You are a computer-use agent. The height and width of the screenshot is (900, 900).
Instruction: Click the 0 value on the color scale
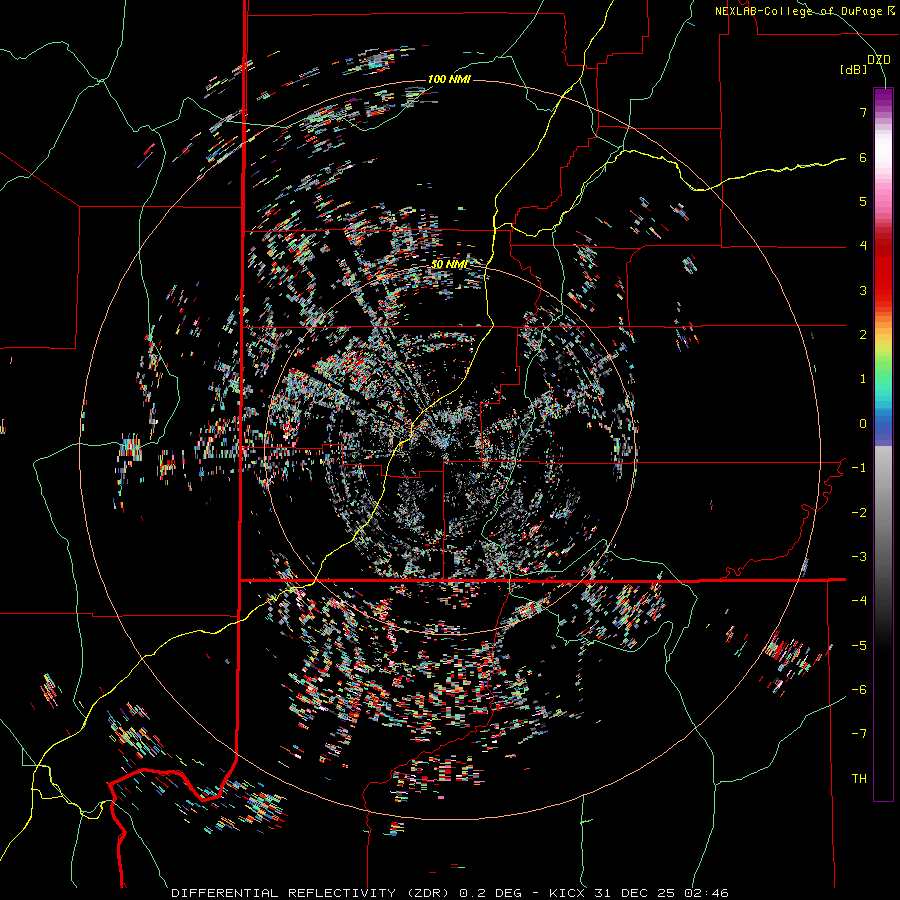(x=863, y=424)
